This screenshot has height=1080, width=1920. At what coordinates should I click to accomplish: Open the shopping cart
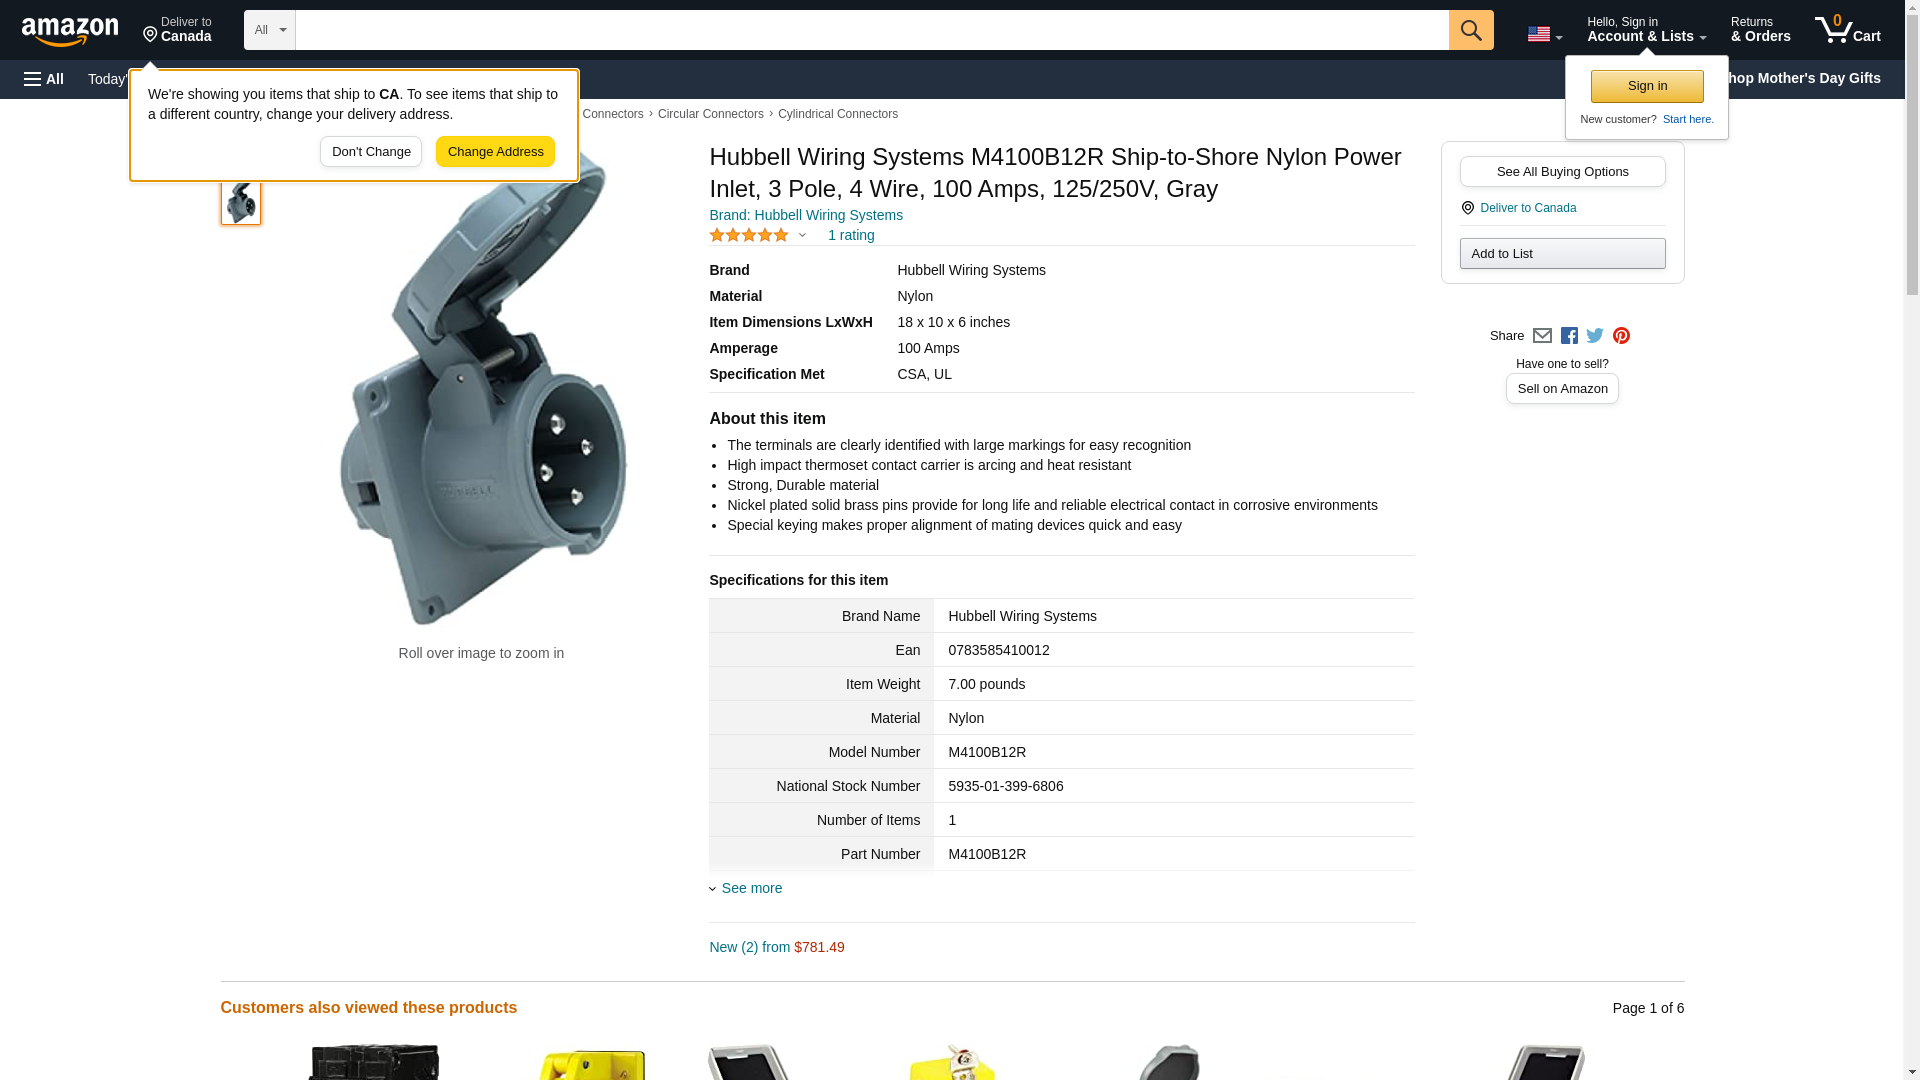coord(1847,30)
